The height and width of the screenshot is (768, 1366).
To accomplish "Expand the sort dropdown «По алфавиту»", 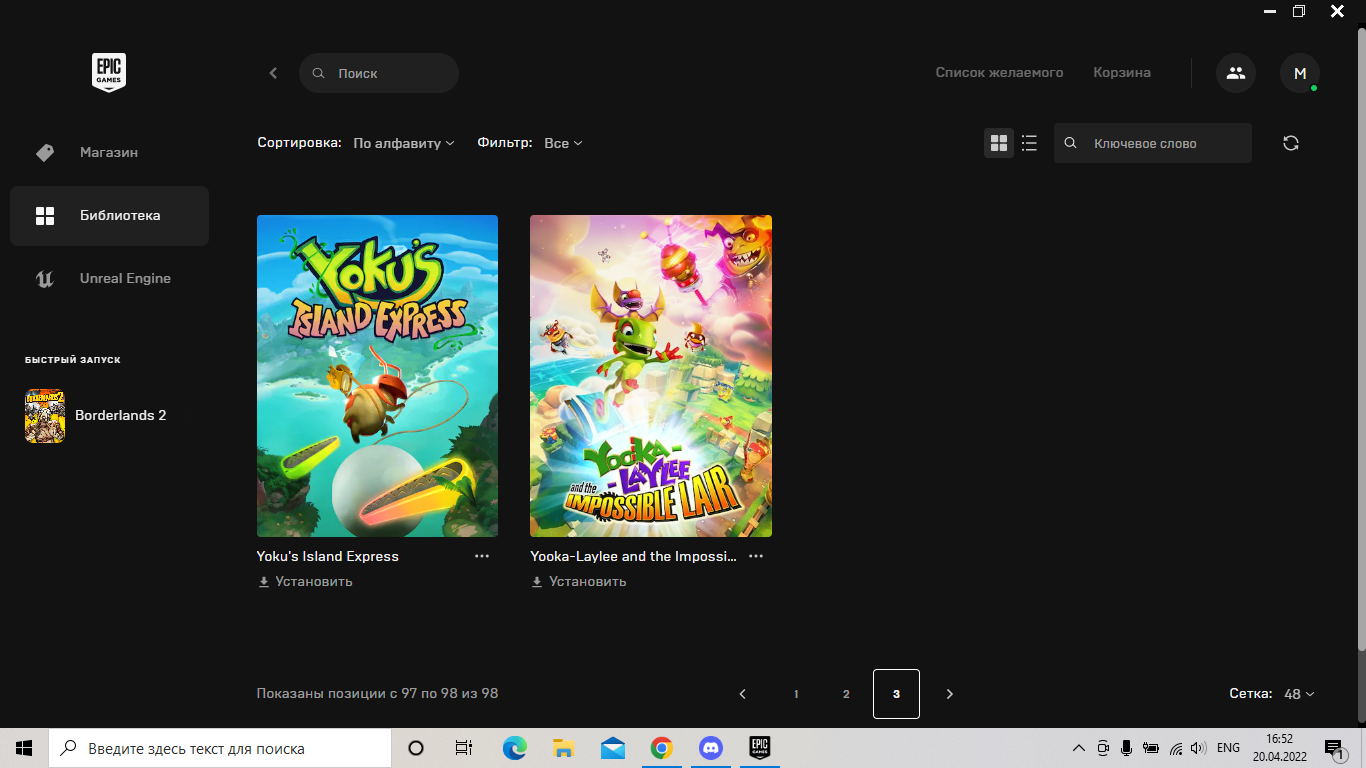I will (404, 143).
